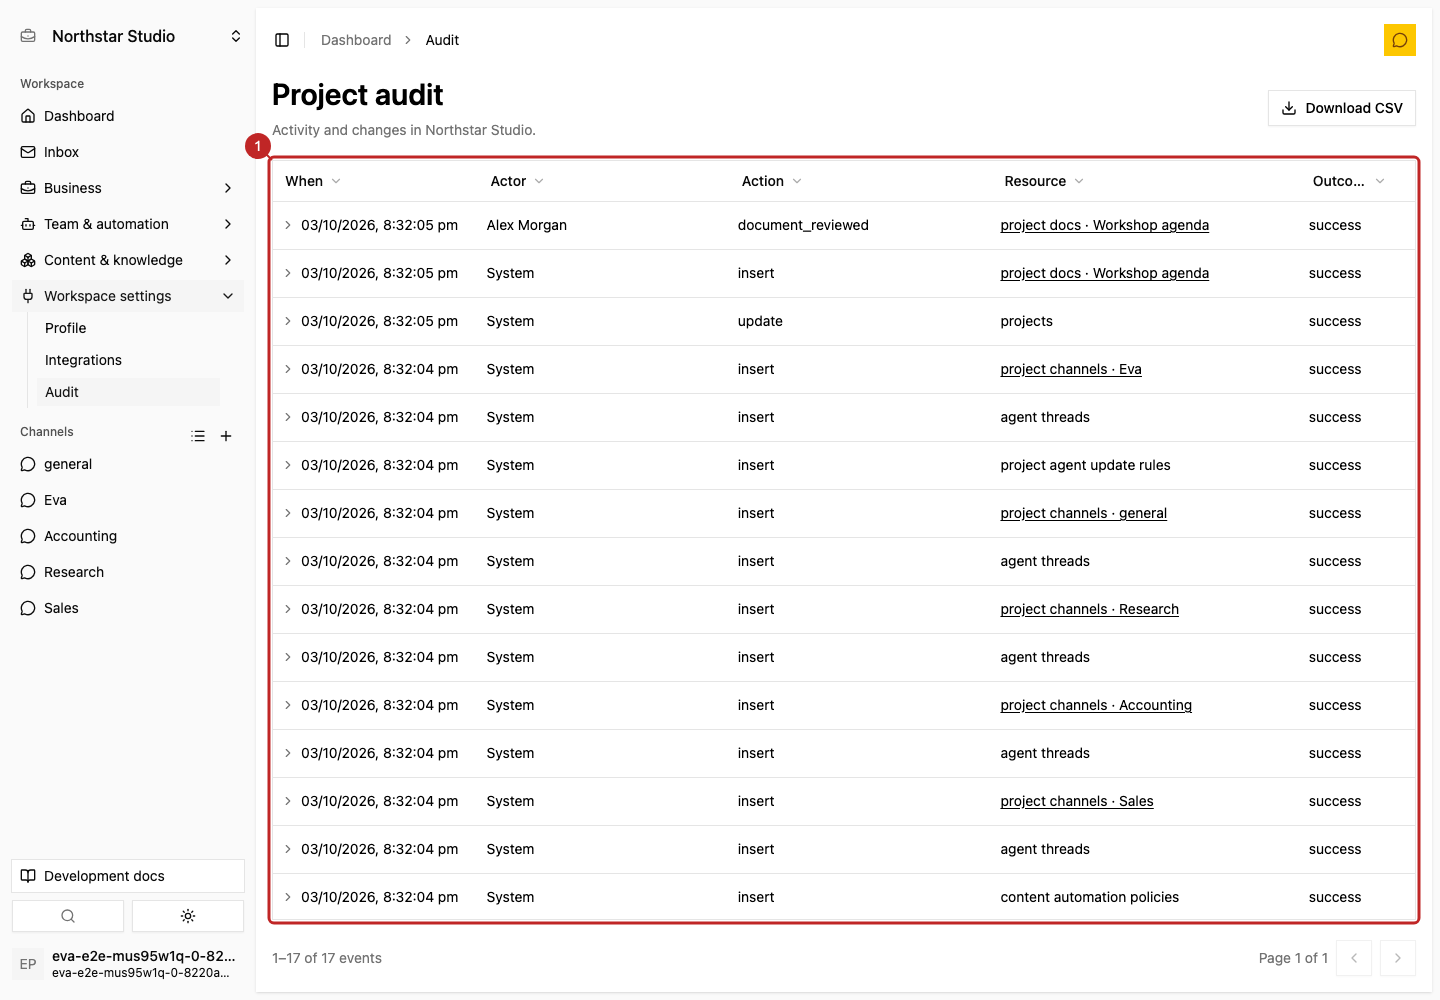Screen dimensions: 1440x1000
Task: Open project channels · Sales link
Action: [x=1077, y=801]
